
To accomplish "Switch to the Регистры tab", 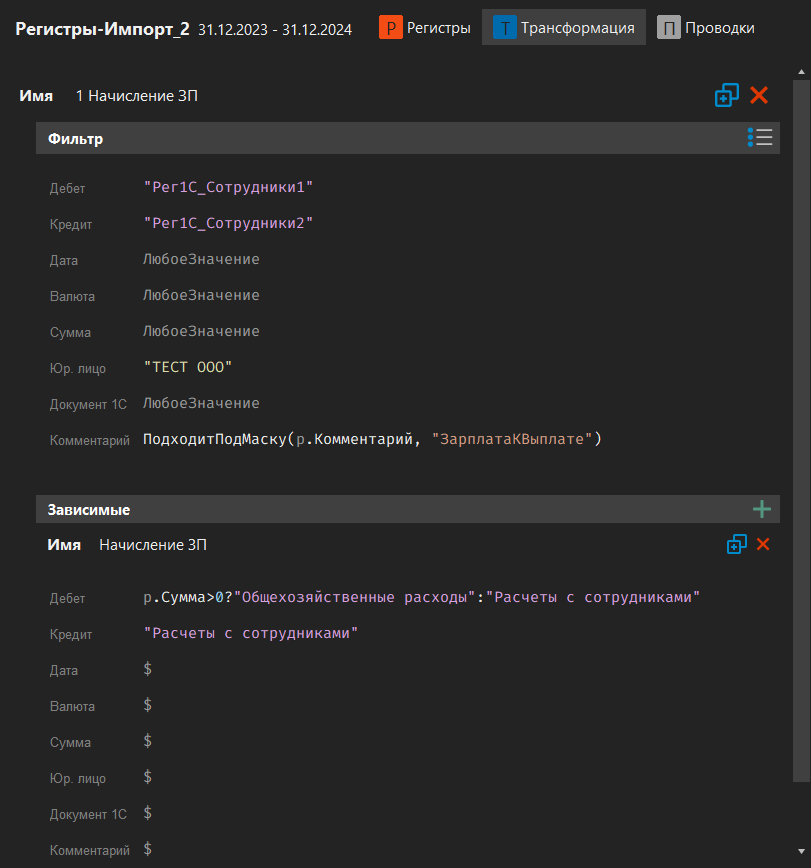I will (x=436, y=27).
